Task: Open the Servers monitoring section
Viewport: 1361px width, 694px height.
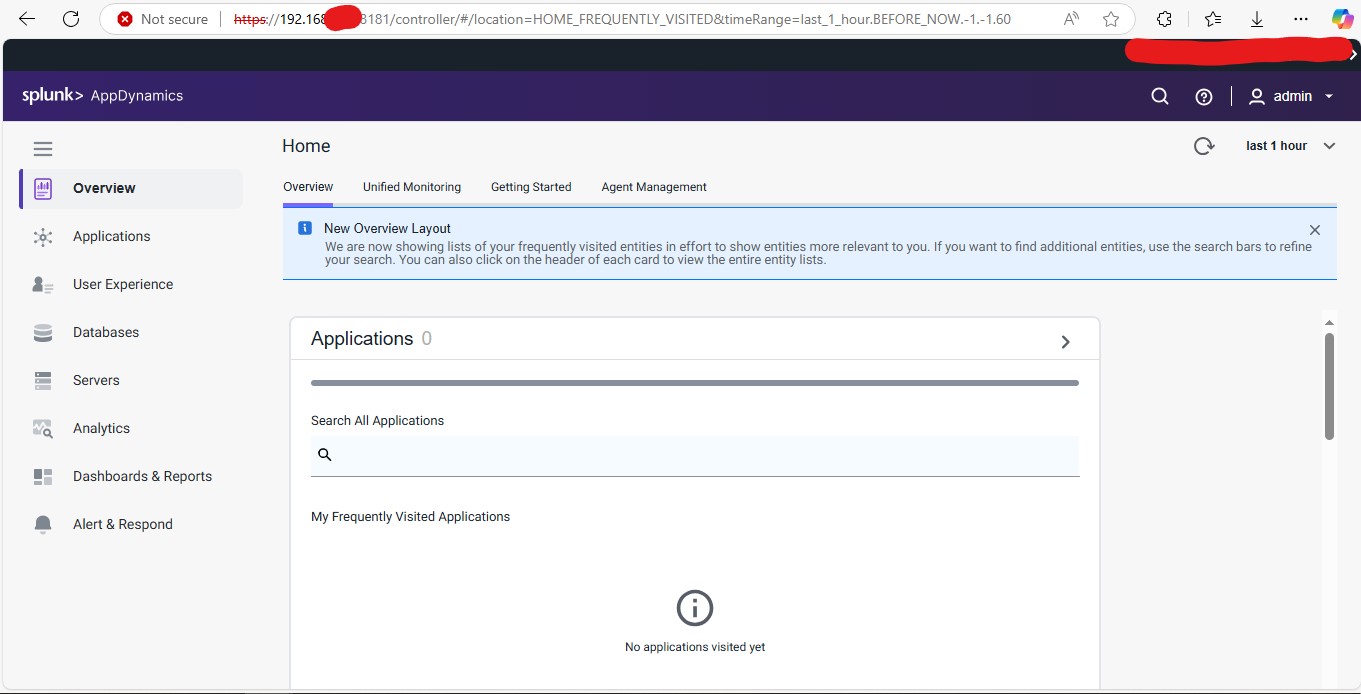Action: [95, 380]
